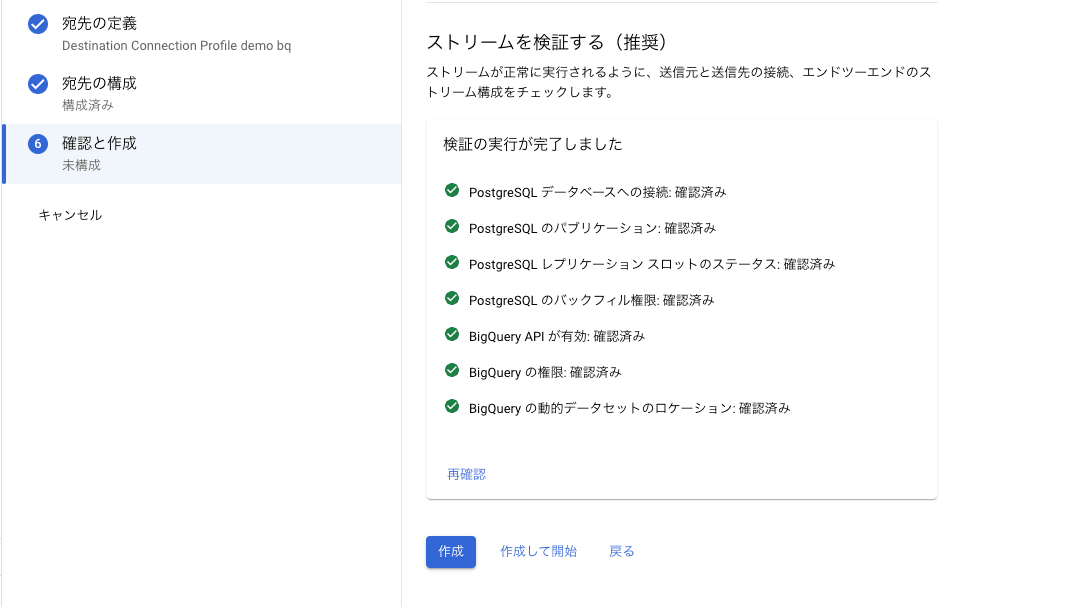This screenshot has width=1074, height=607.
Task: Click the green check for レプリケーション スロットのステータス
Action: (452, 263)
